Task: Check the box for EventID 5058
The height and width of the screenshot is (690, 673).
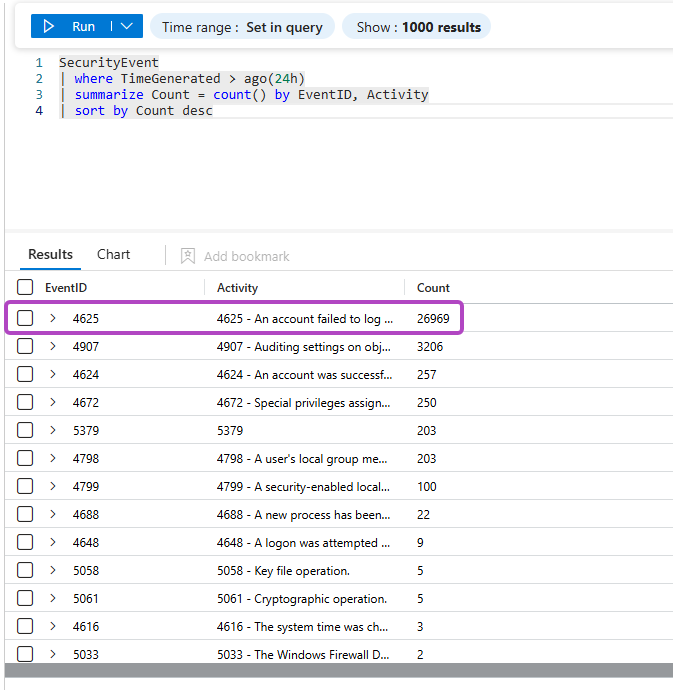Action: 25,570
